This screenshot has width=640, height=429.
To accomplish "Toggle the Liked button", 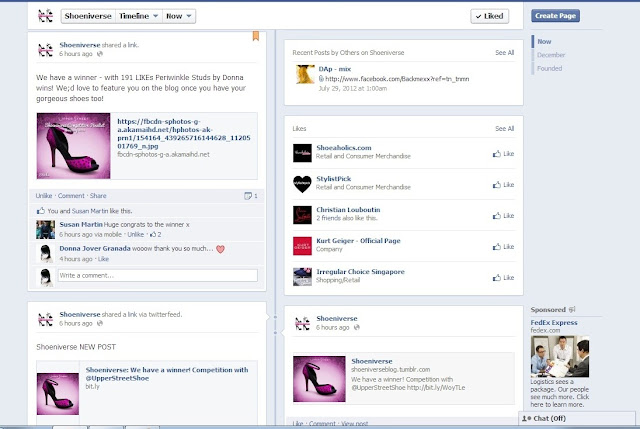I will [x=489, y=16].
